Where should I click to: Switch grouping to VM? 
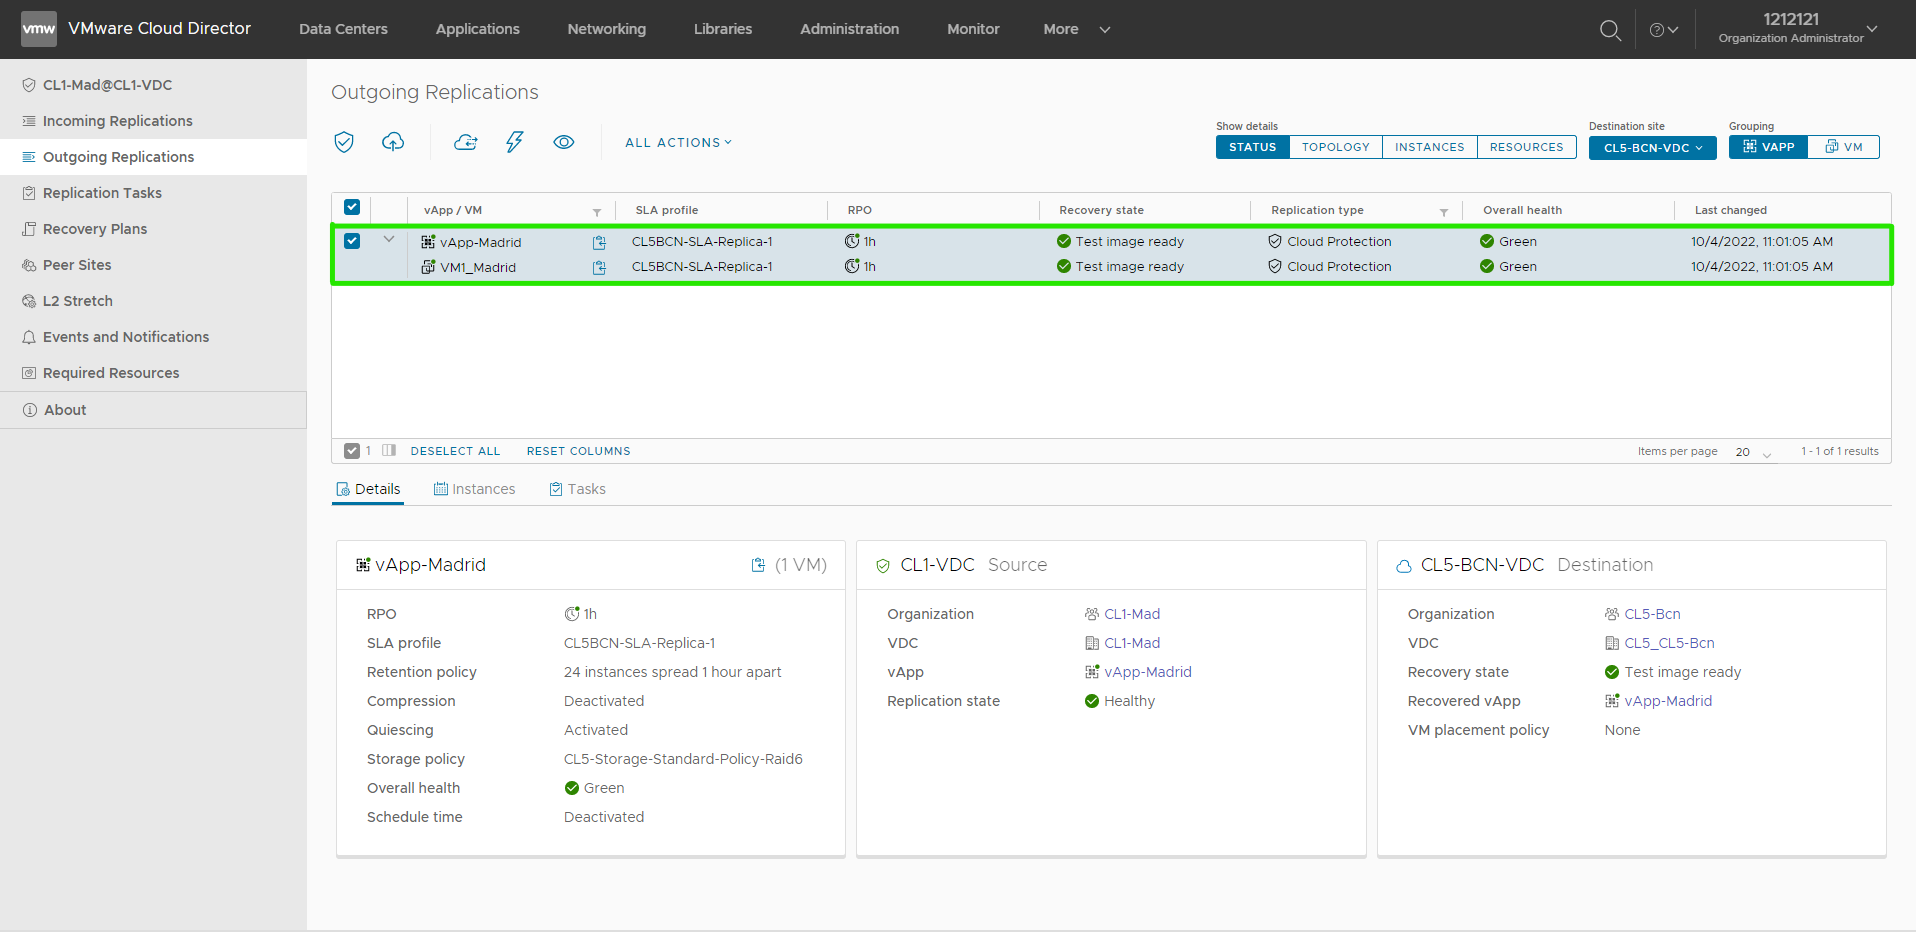[1844, 147]
